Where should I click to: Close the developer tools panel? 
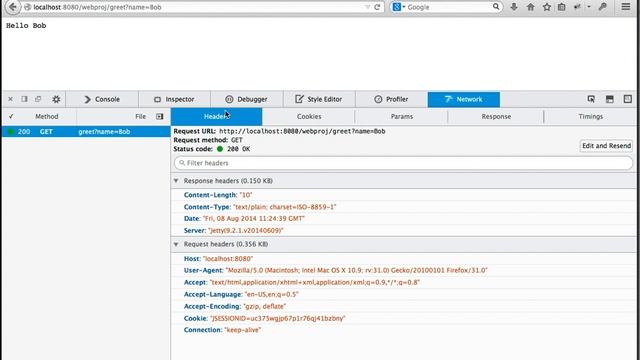11,99
